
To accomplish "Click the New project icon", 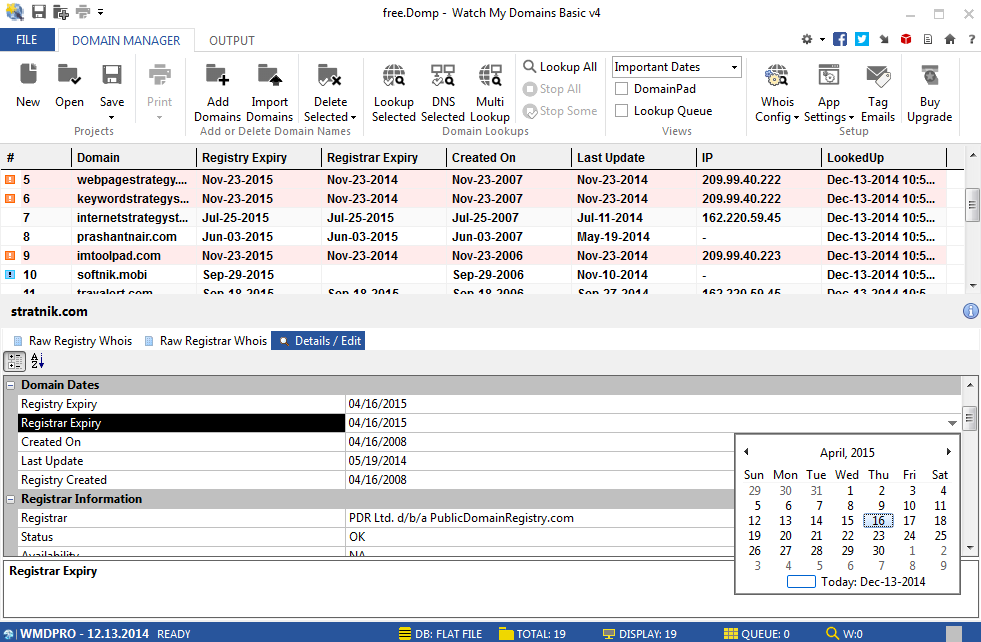I will coord(28,74).
